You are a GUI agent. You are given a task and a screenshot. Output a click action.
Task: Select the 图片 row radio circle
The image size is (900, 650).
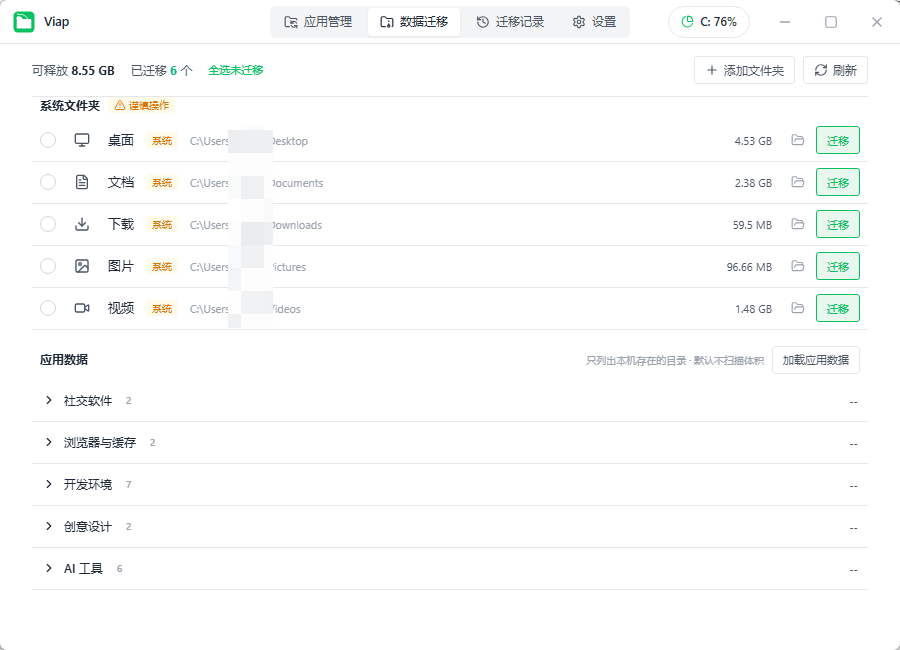click(x=48, y=266)
